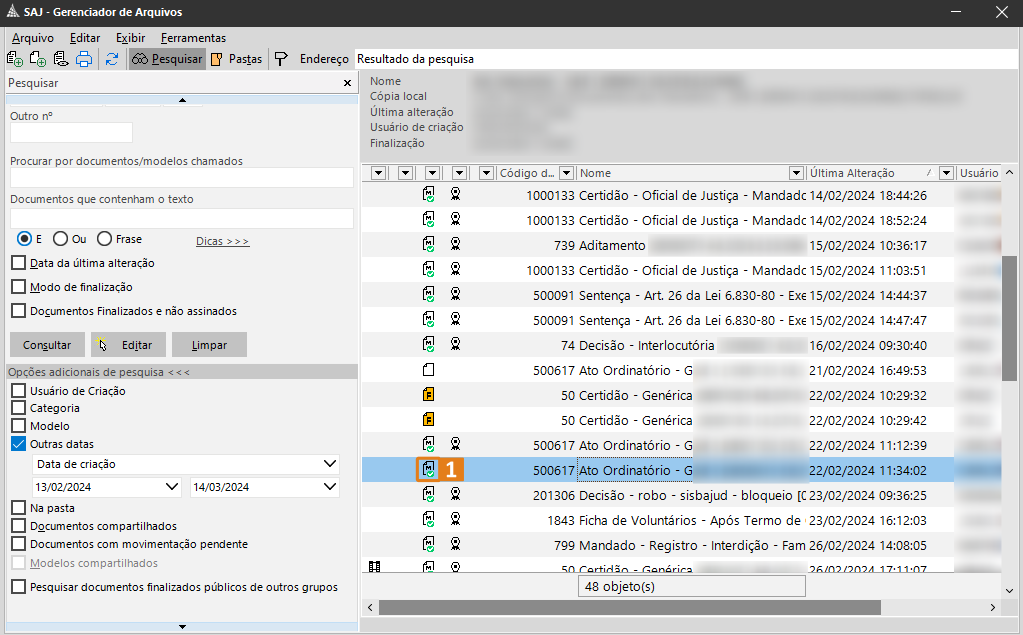
Task: Show the Pastas folder panel
Action: [x=237, y=59]
